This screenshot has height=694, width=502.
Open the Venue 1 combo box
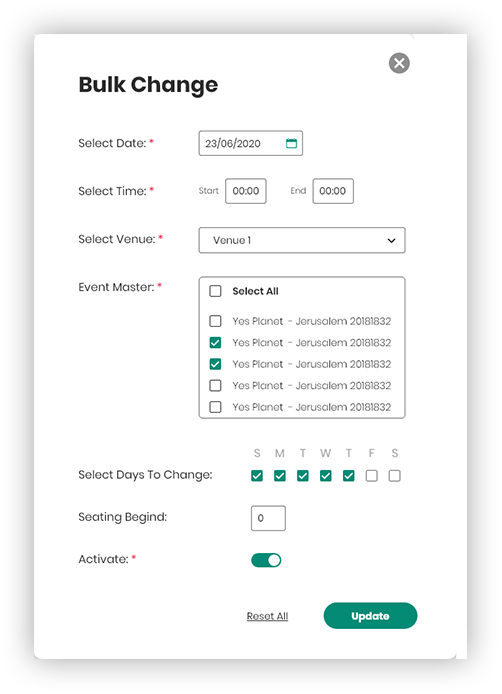[x=302, y=240]
